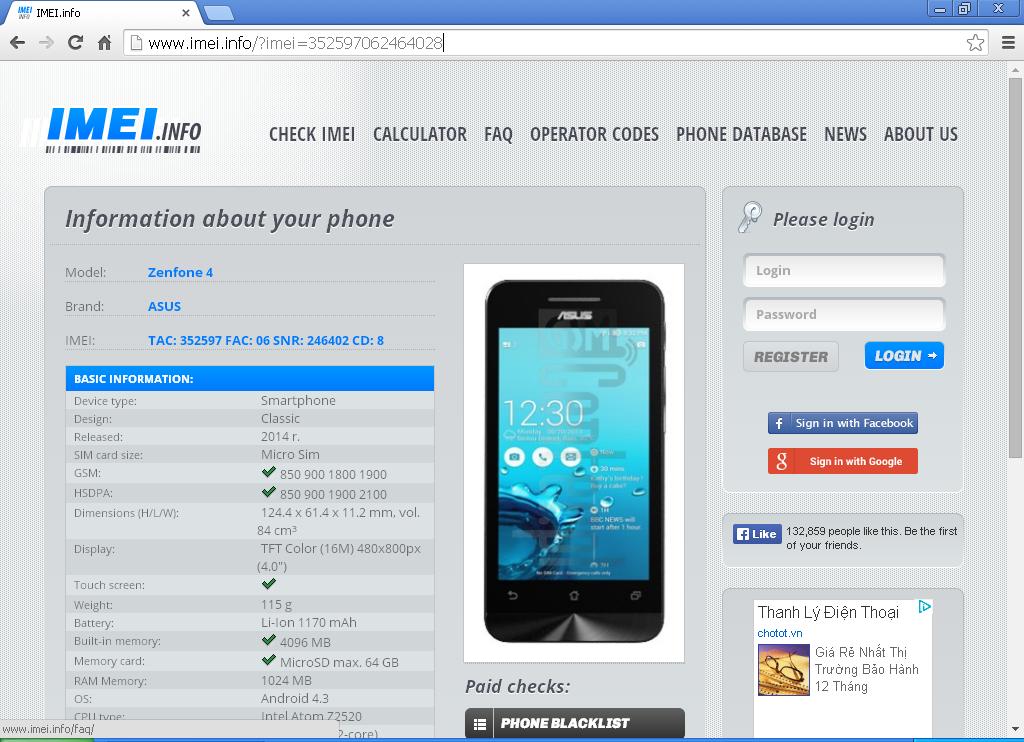Click the Facebook Like button
Image resolution: width=1024 pixels, height=742 pixels.
pos(757,534)
